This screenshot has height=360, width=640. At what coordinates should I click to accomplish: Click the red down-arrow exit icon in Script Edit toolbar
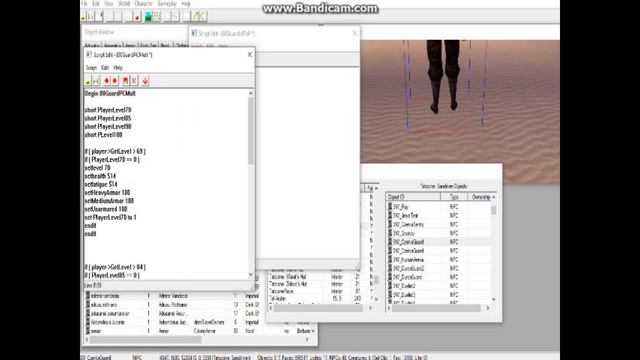click(145, 81)
